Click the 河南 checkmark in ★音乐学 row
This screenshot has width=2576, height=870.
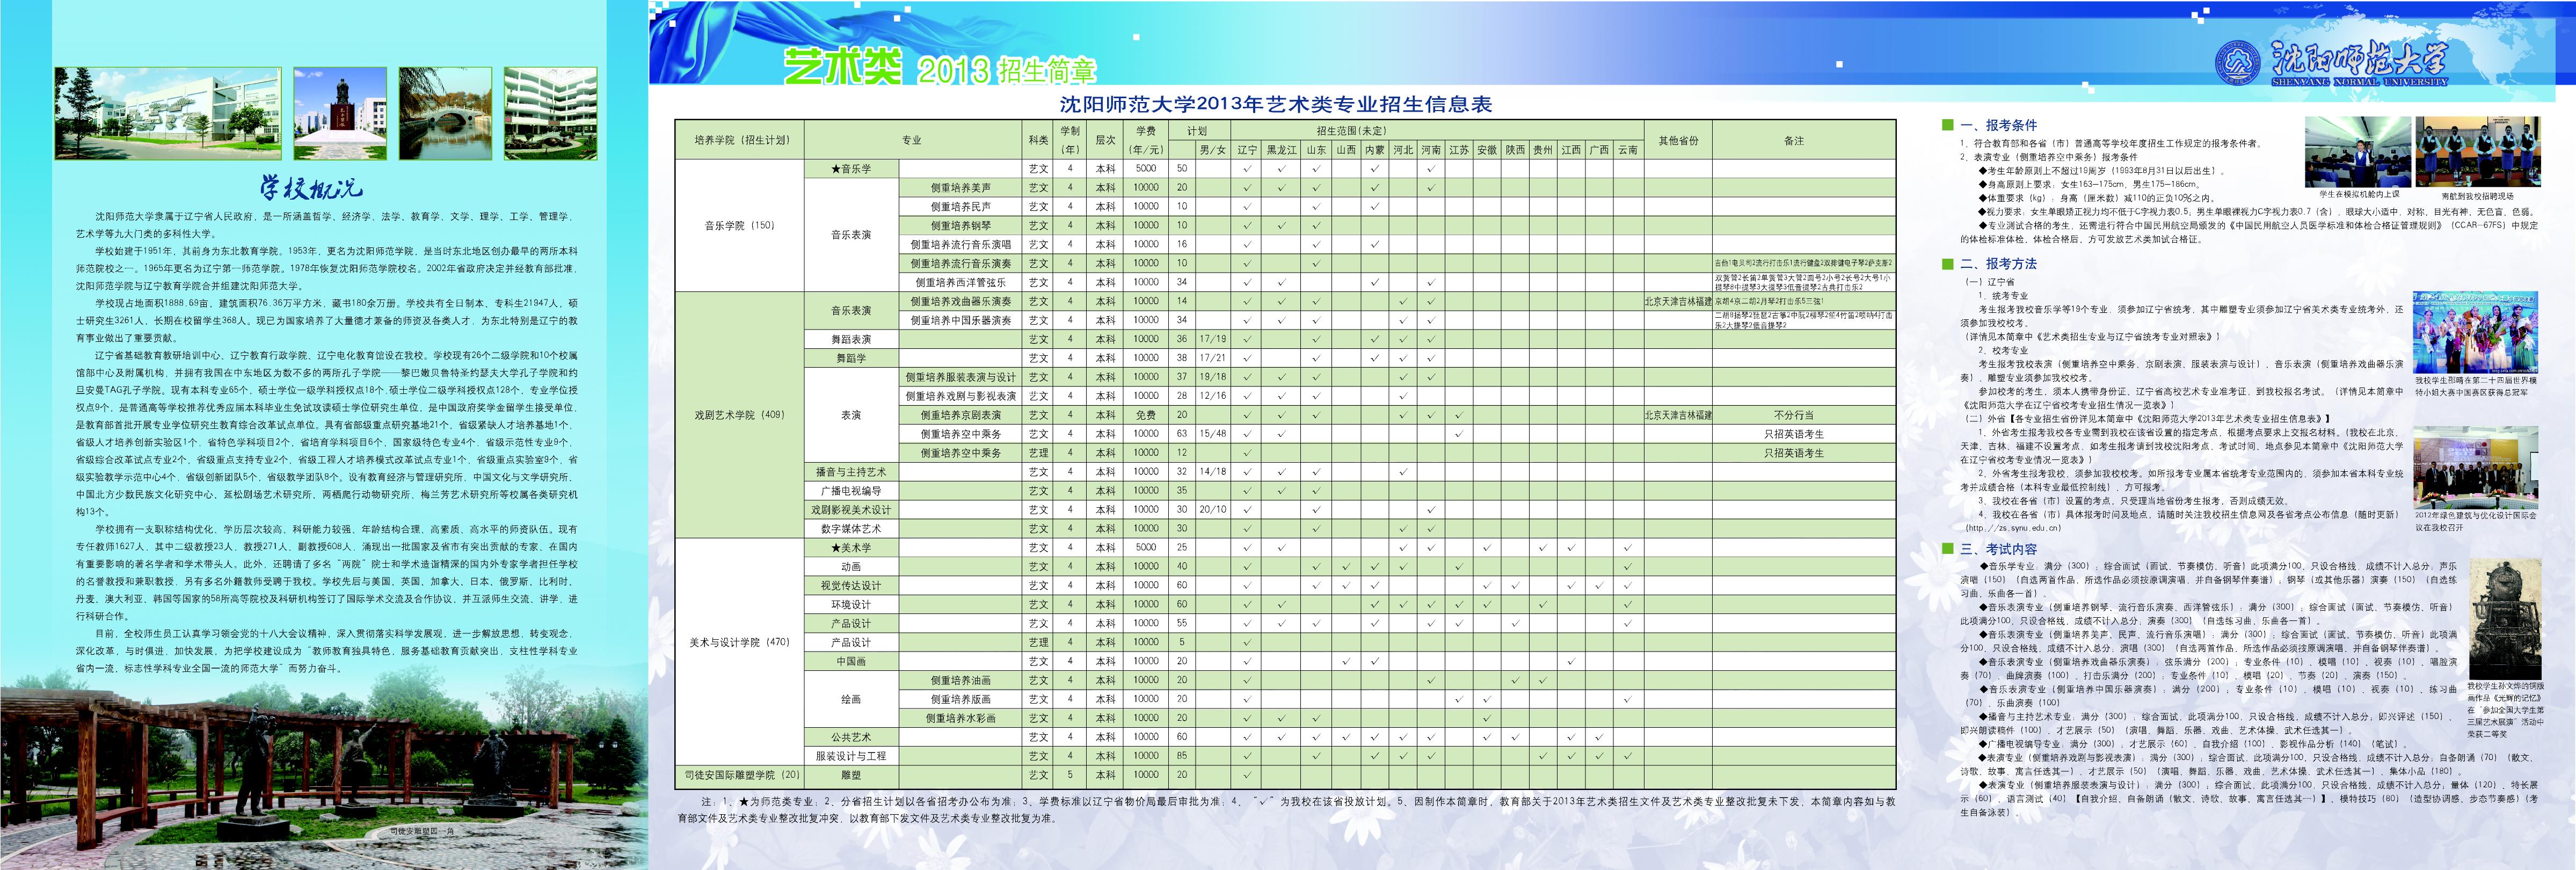click(1431, 169)
